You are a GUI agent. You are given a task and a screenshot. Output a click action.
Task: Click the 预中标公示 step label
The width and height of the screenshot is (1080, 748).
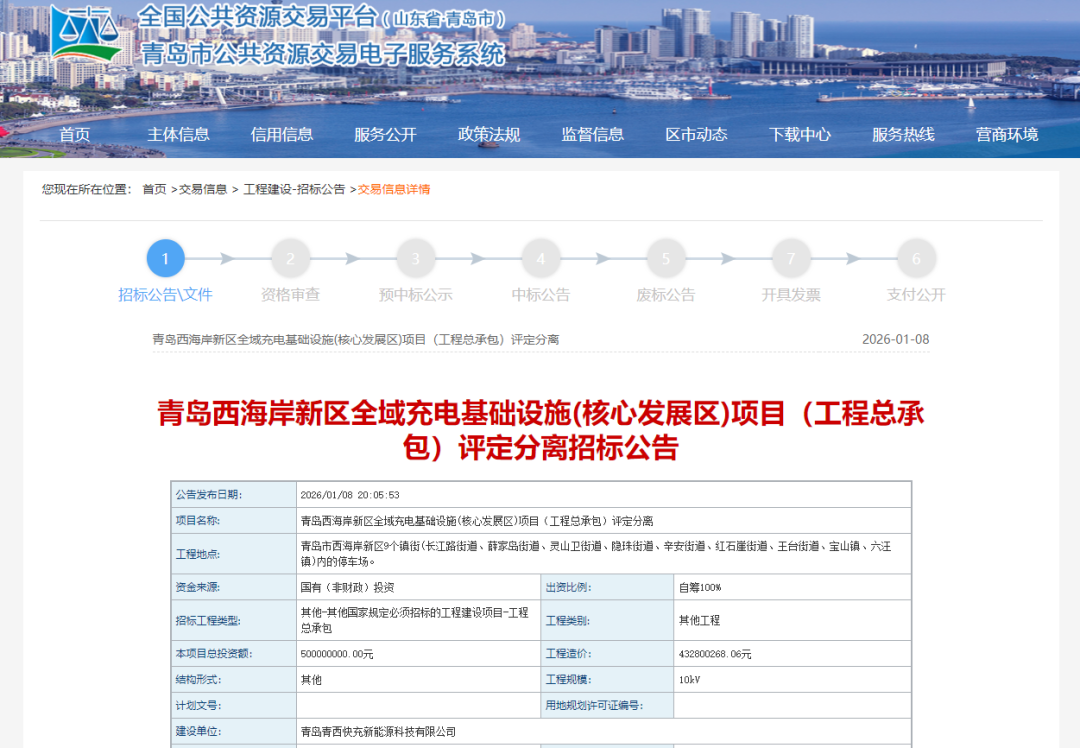[x=415, y=295]
